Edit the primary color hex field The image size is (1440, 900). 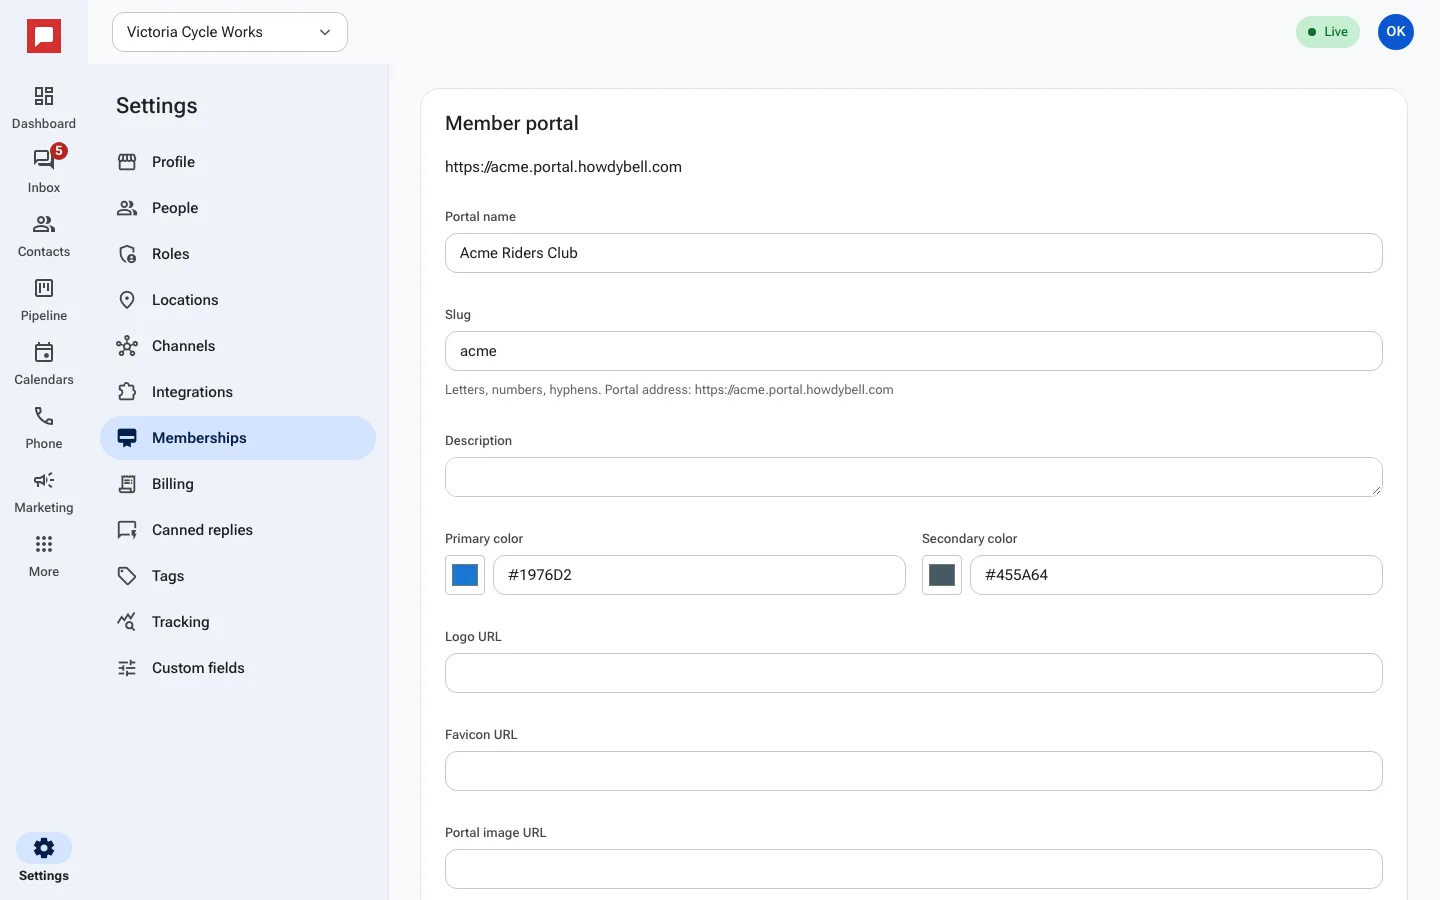(699, 575)
